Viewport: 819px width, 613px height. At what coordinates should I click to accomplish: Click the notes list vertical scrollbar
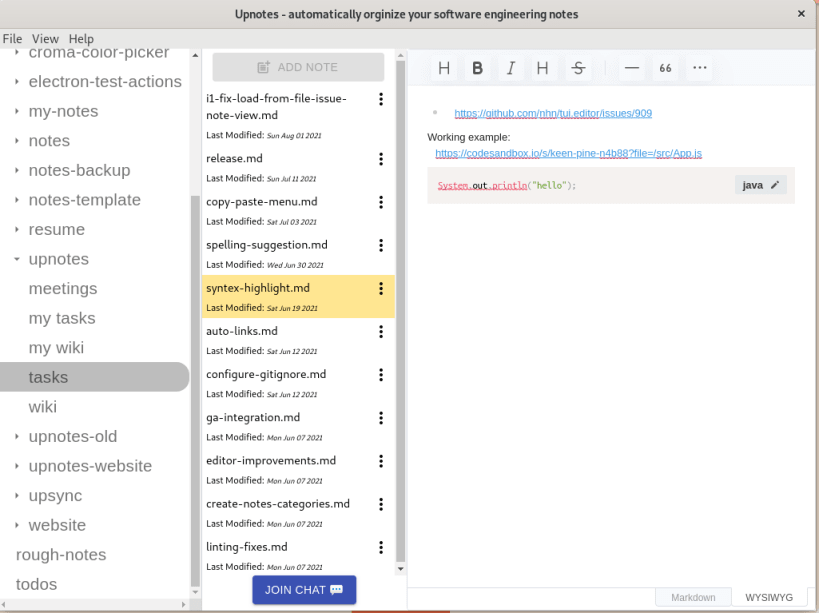click(x=401, y=311)
